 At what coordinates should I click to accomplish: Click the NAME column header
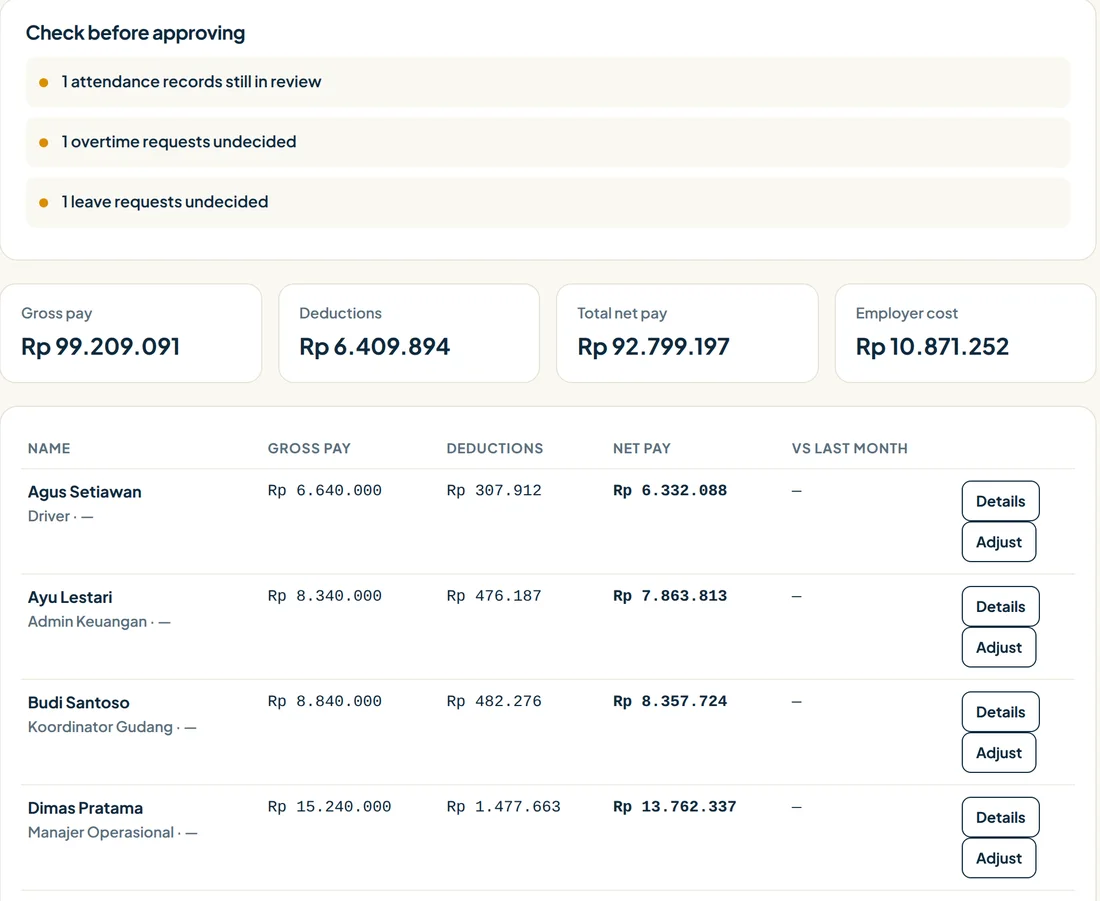pyautogui.click(x=49, y=448)
